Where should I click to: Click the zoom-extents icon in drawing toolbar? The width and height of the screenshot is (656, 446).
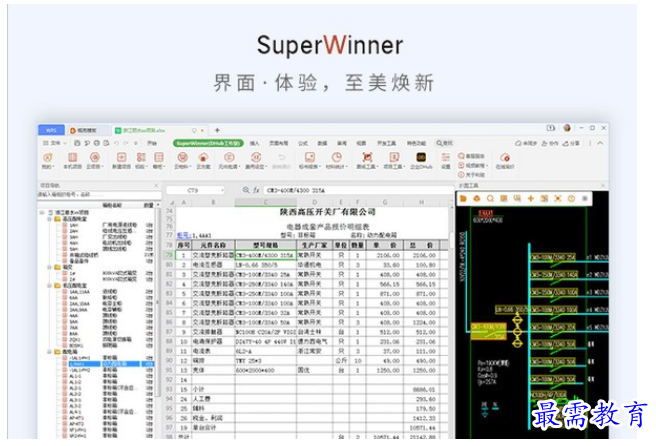point(558,199)
